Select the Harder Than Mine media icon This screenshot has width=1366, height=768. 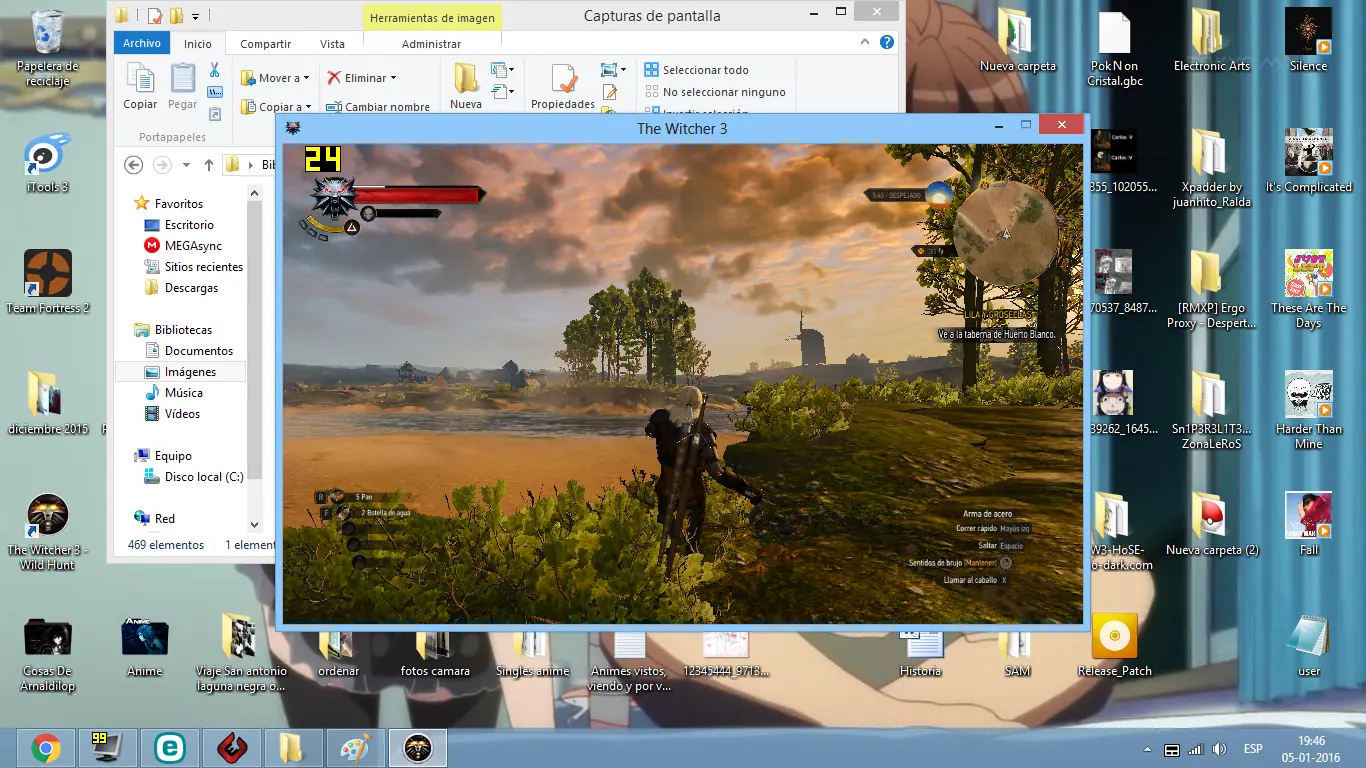point(1308,411)
